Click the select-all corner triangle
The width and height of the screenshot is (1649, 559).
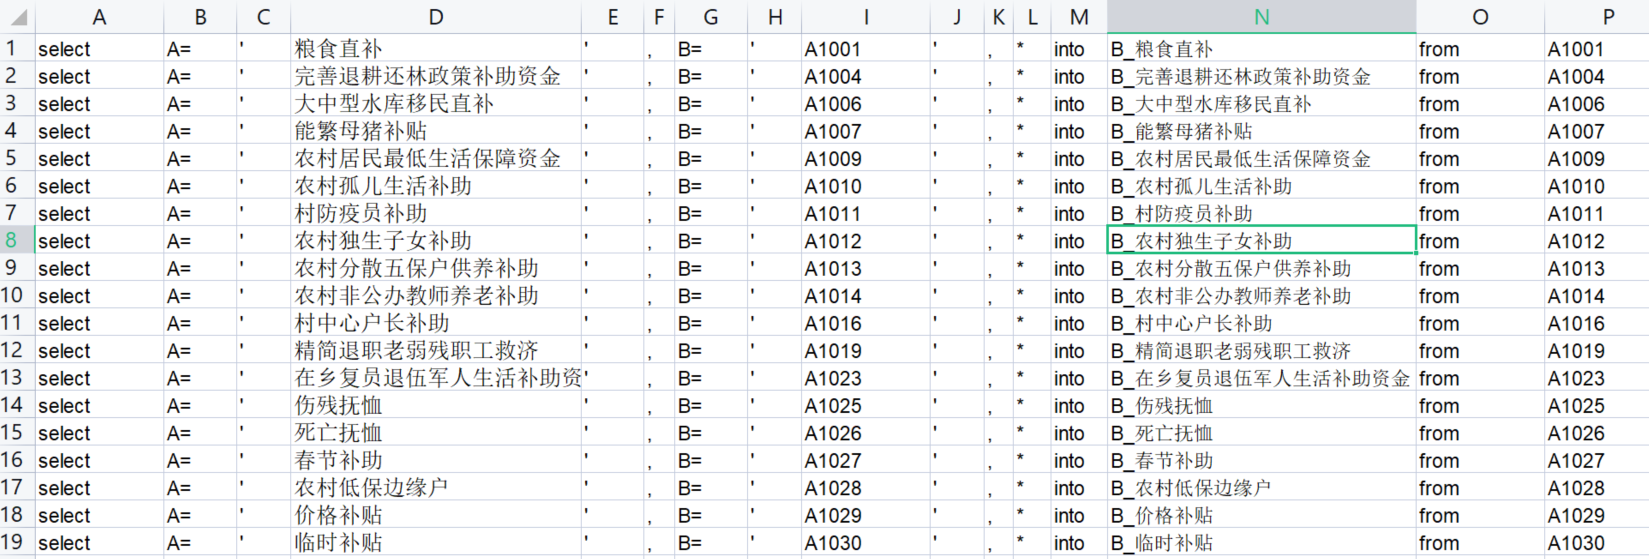pos(17,18)
